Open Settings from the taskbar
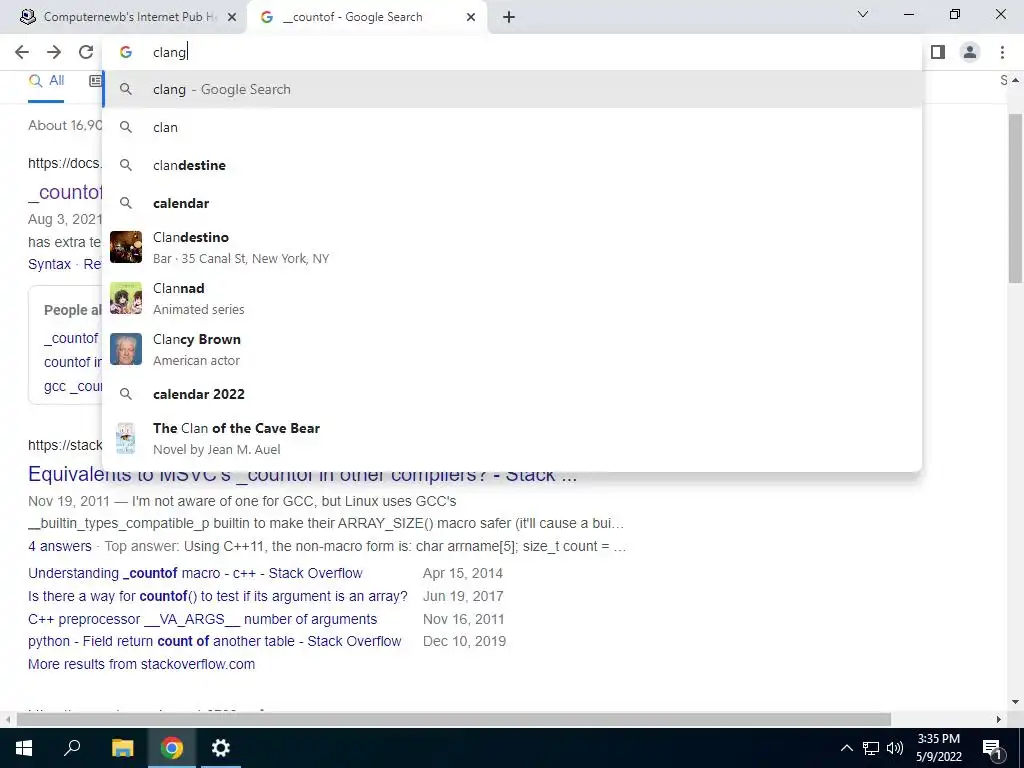1024x768 pixels. pyautogui.click(x=221, y=748)
